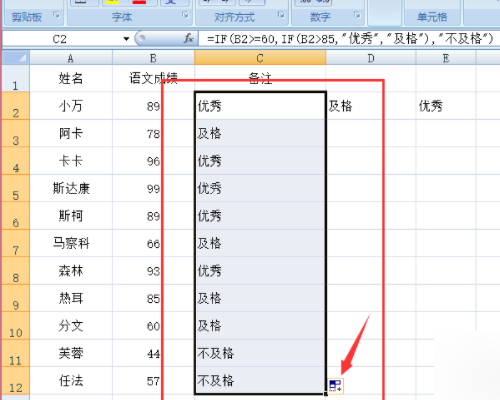Select cell E2 containing 优秀
500x400 pixels.
click(446, 106)
